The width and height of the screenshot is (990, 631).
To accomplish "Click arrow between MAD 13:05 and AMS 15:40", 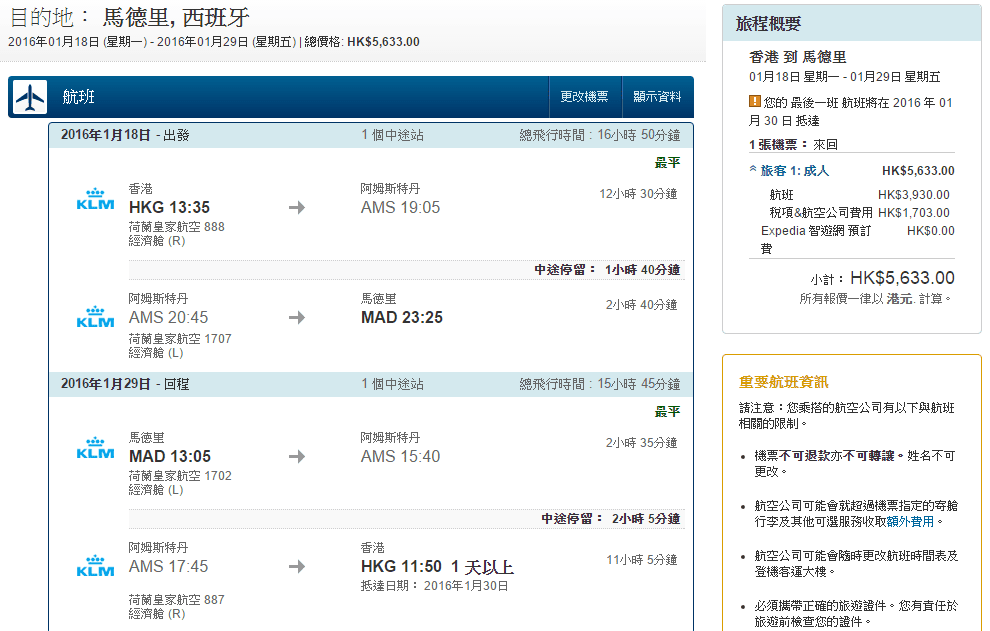I will pos(297,457).
